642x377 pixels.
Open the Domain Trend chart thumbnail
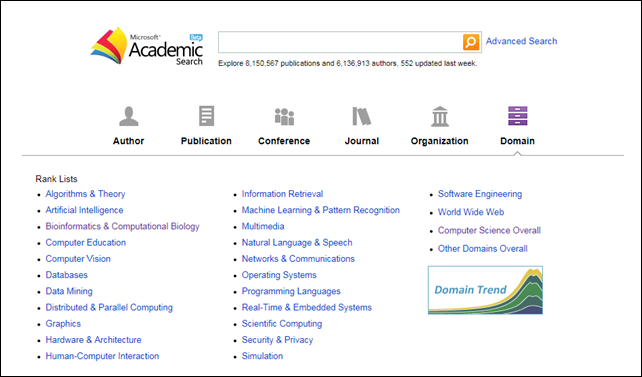pos(485,290)
